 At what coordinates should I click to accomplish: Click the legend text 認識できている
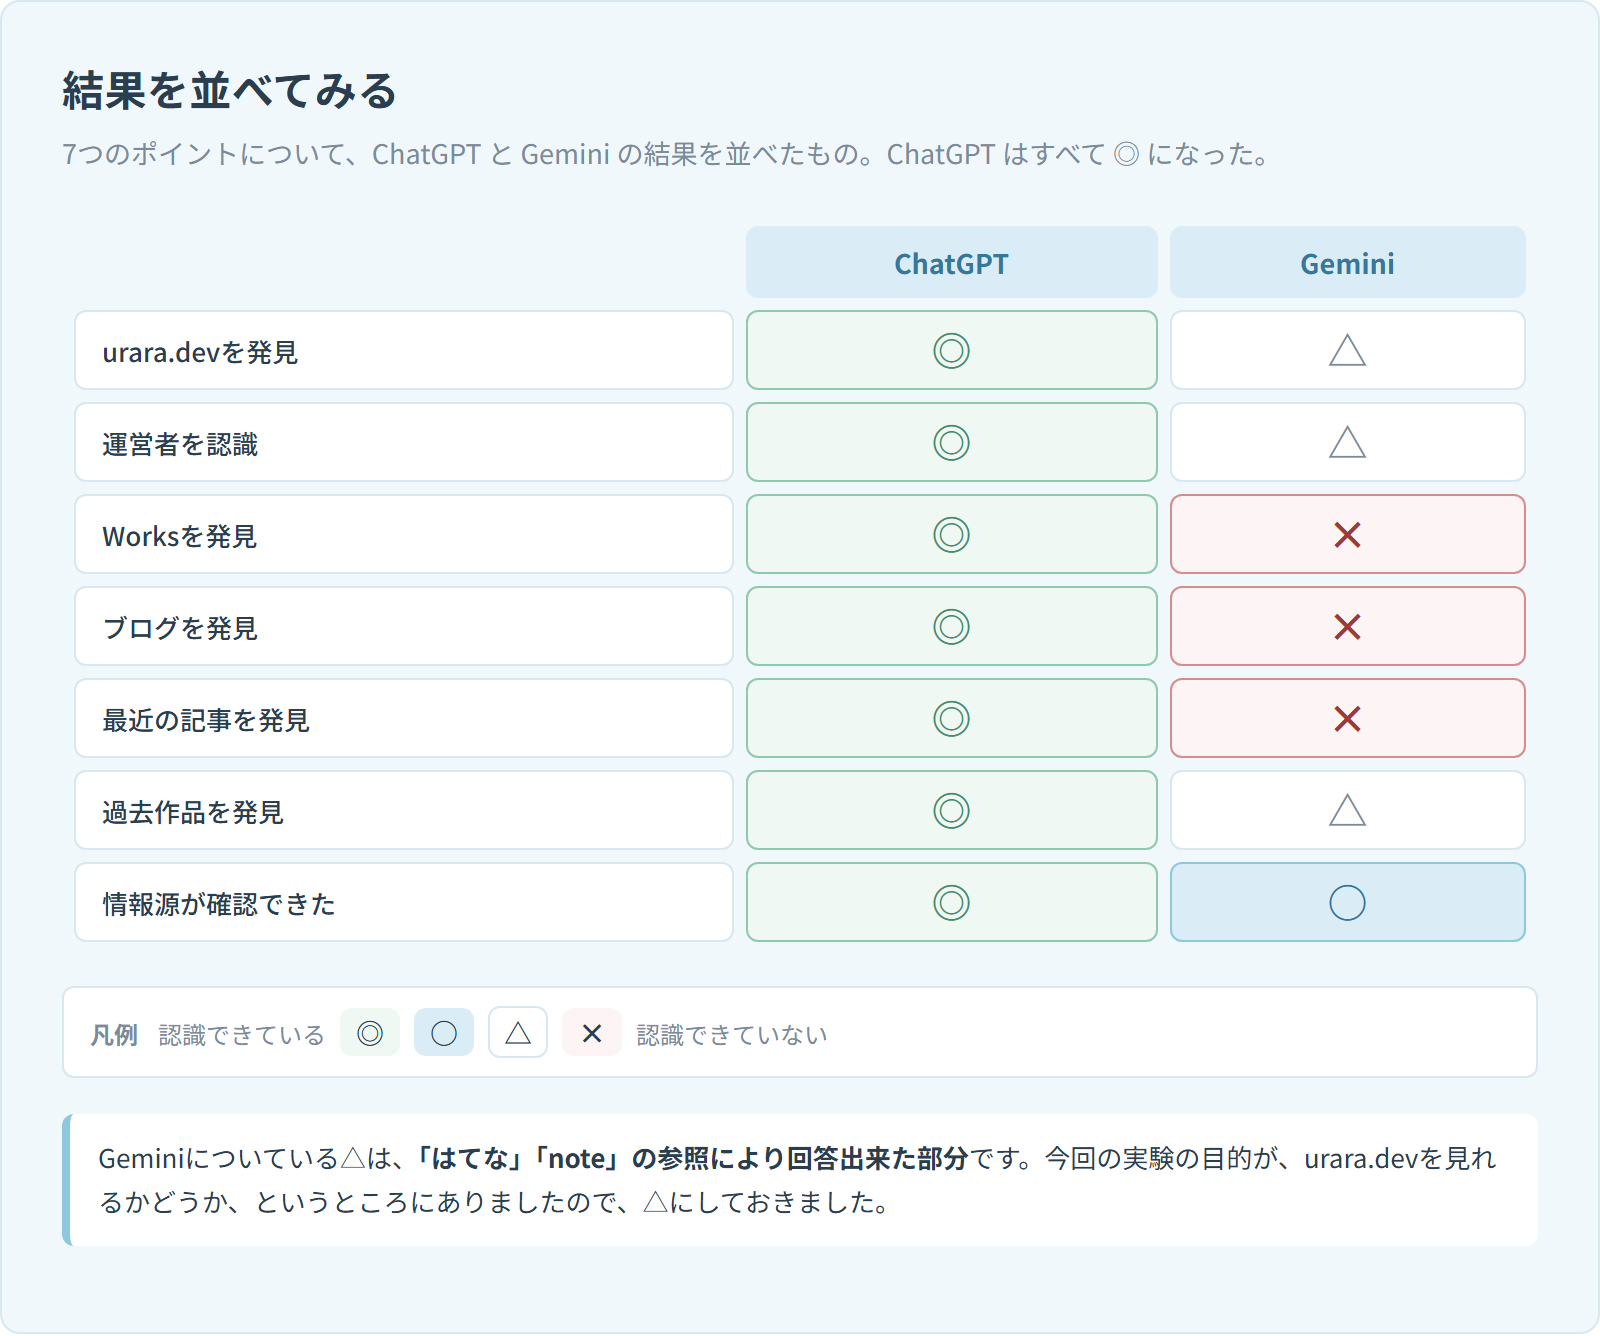pyautogui.click(x=242, y=1035)
